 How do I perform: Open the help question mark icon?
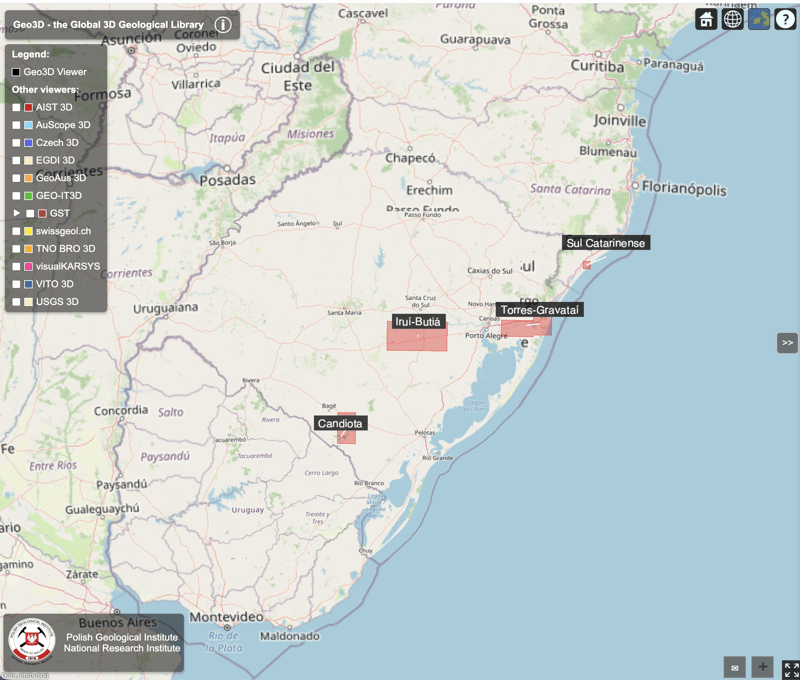click(785, 19)
